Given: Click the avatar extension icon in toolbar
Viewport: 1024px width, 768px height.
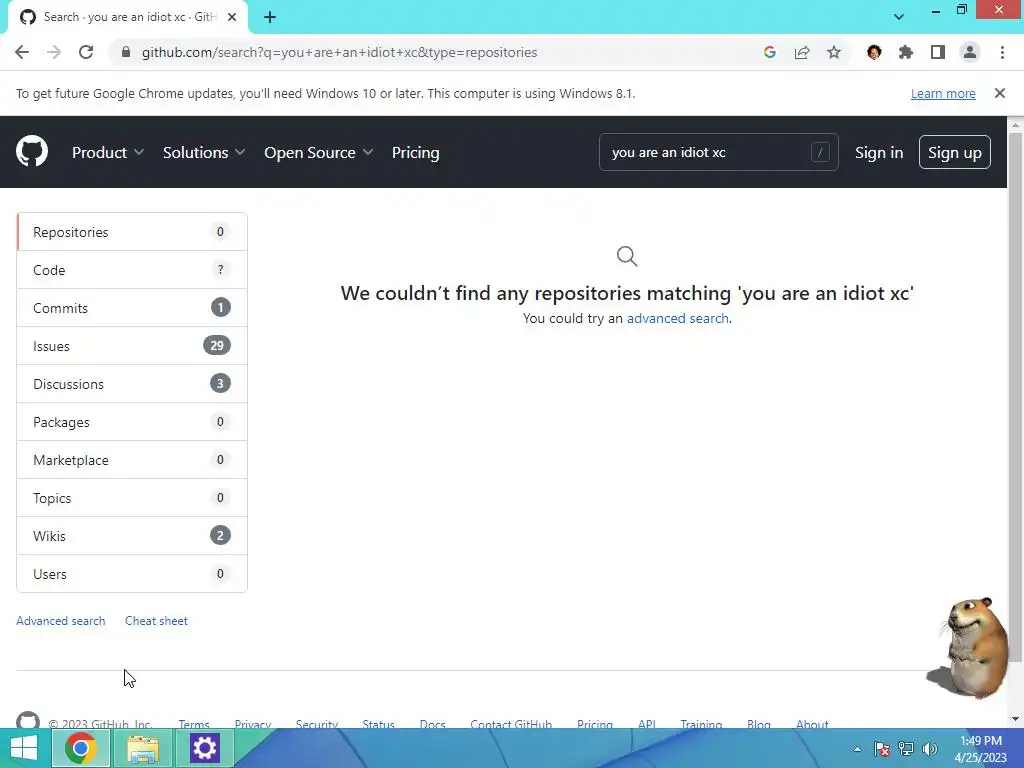Looking at the screenshot, I should point(874,52).
